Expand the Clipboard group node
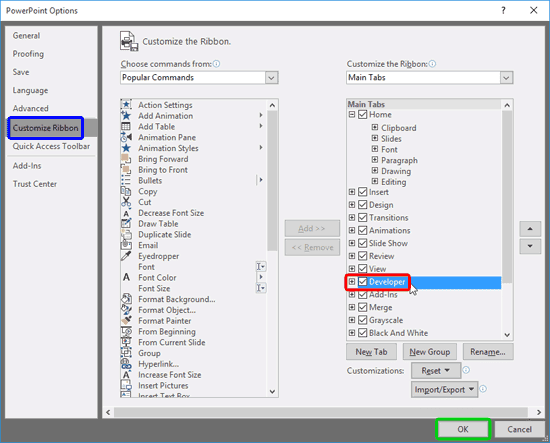The width and height of the screenshot is (550, 443). pyautogui.click(x=375, y=127)
